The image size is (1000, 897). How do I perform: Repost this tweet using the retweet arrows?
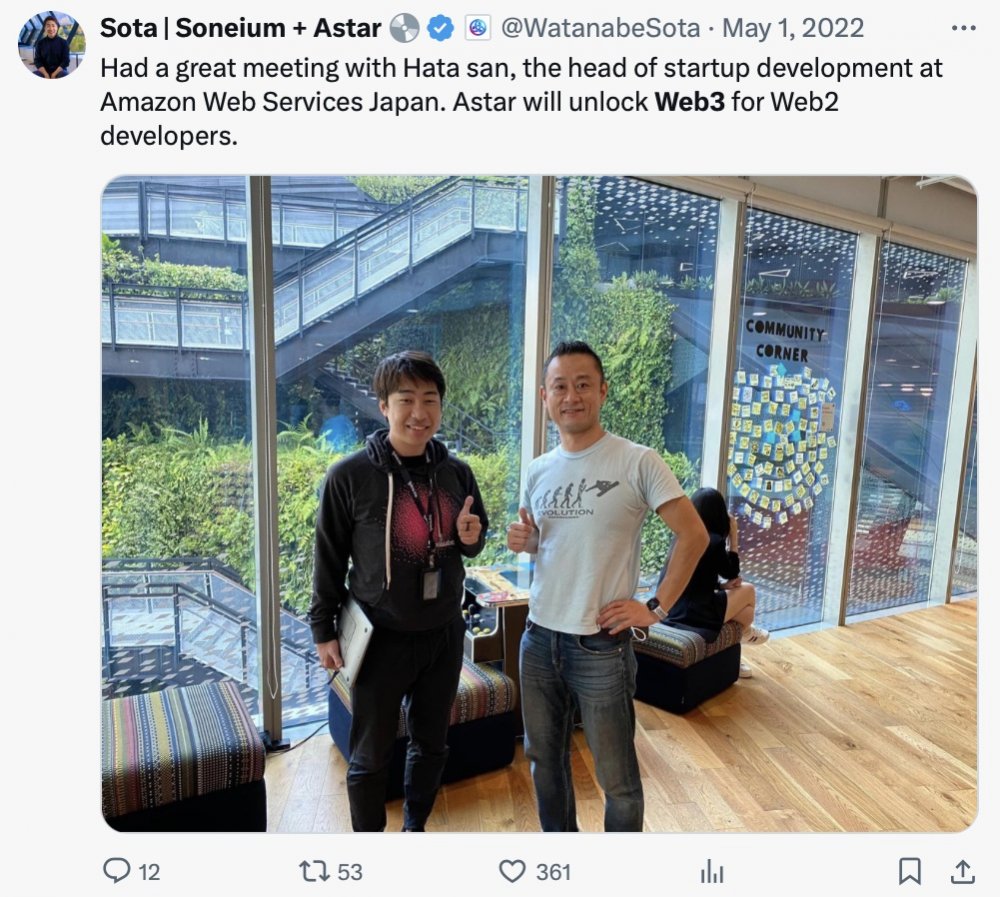coord(314,871)
